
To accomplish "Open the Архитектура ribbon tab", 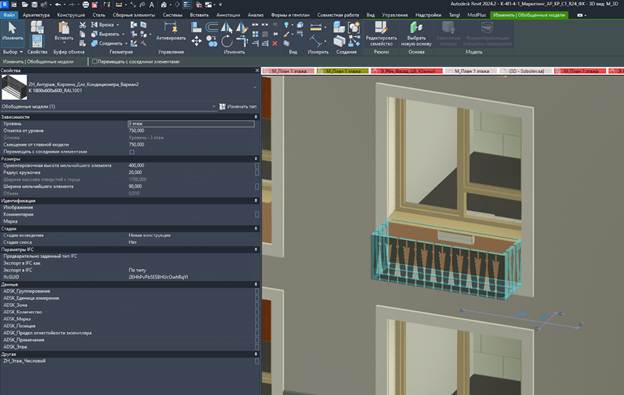I will tap(36, 15).
